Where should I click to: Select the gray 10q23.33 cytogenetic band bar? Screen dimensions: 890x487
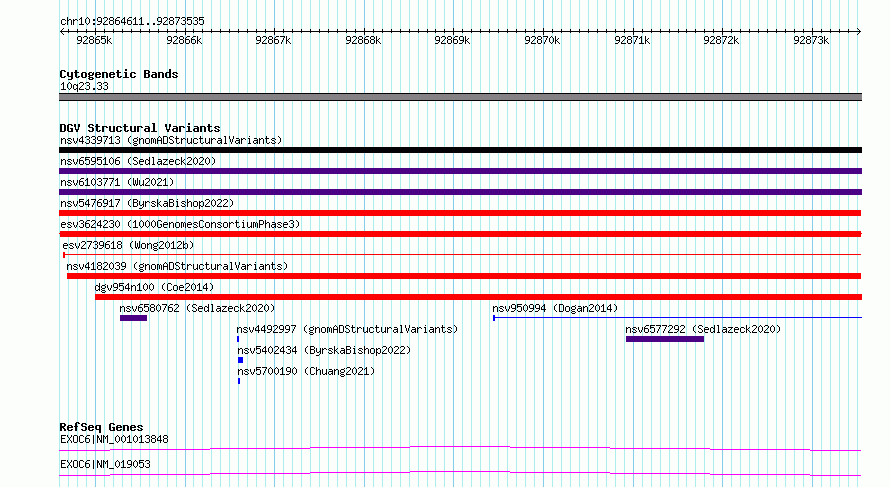click(x=460, y=97)
